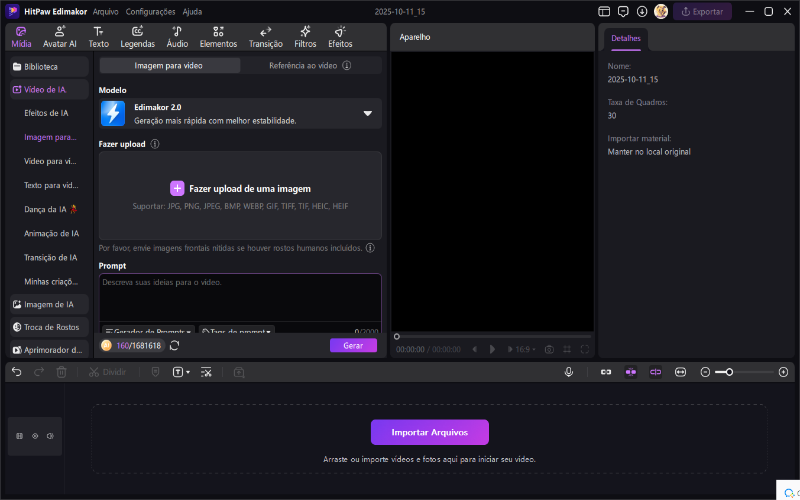Click the AI credits coin counter
The width and height of the screenshot is (800, 500).
pyautogui.click(x=132, y=345)
